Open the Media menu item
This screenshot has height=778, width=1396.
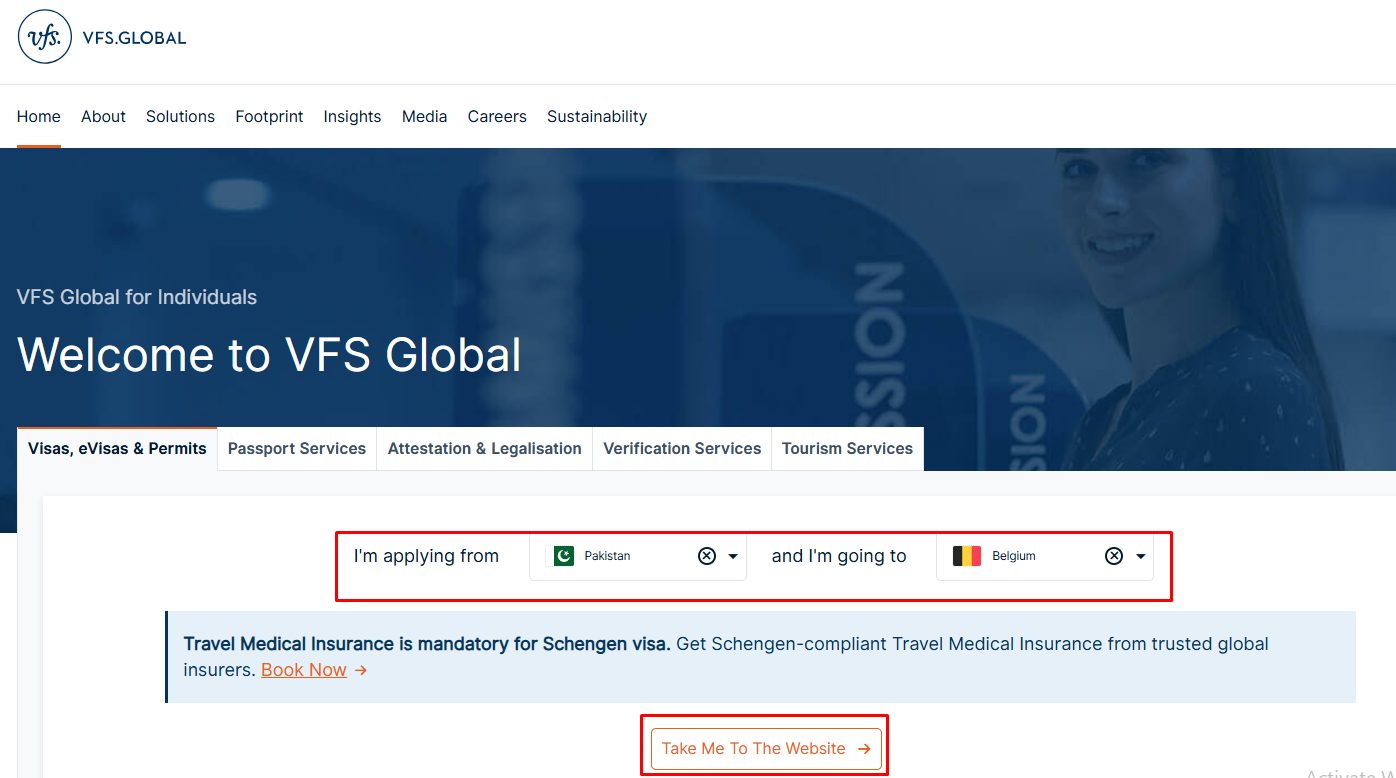click(x=424, y=116)
